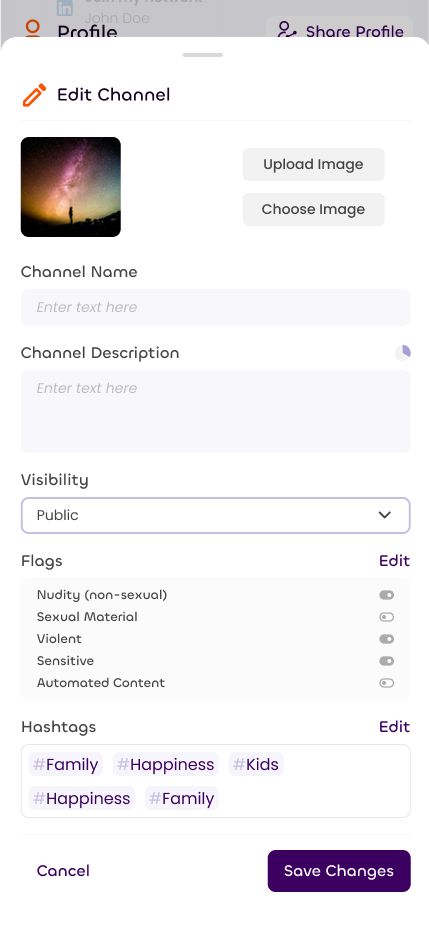Screen dimensions: 429x926
Task: Click the Upload Image button
Action: coord(313,164)
